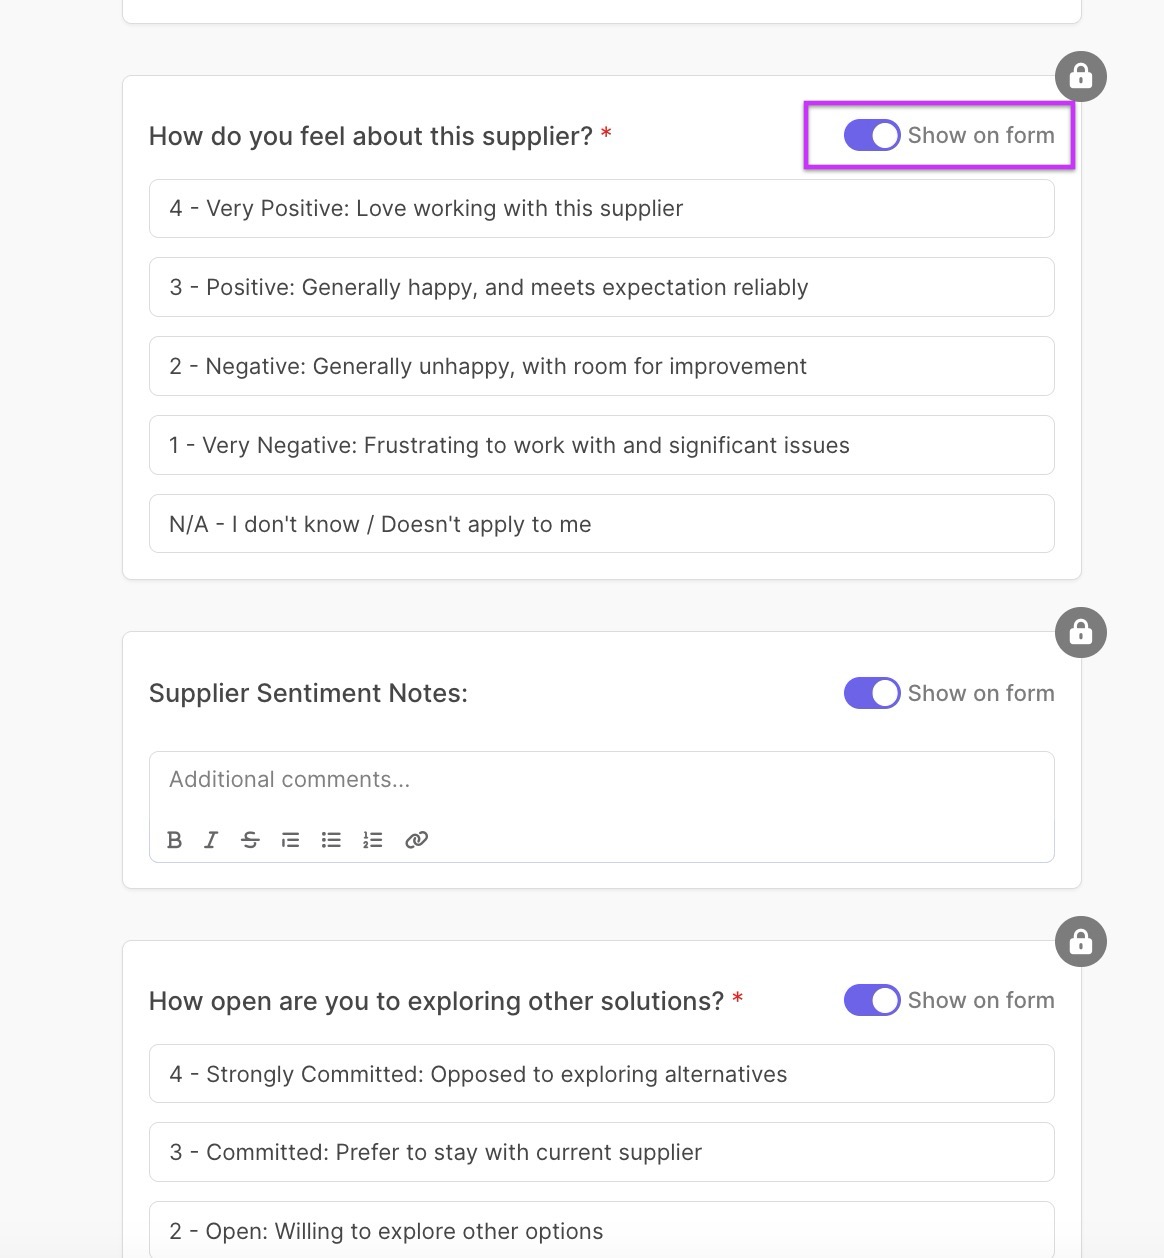This screenshot has width=1164, height=1258.
Task: Click lock icon on exploring solutions question
Action: pyautogui.click(x=1080, y=941)
